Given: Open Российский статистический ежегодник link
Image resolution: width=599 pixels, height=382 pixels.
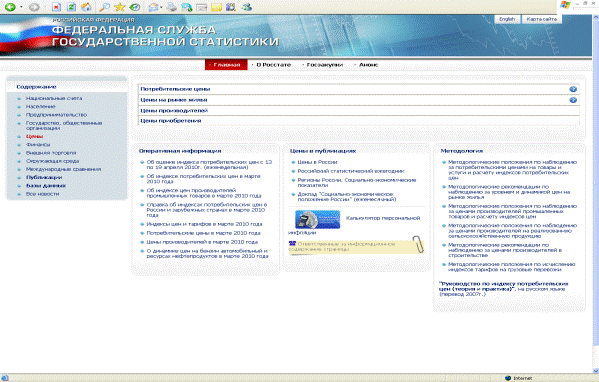Looking at the screenshot, I should click(x=351, y=171).
